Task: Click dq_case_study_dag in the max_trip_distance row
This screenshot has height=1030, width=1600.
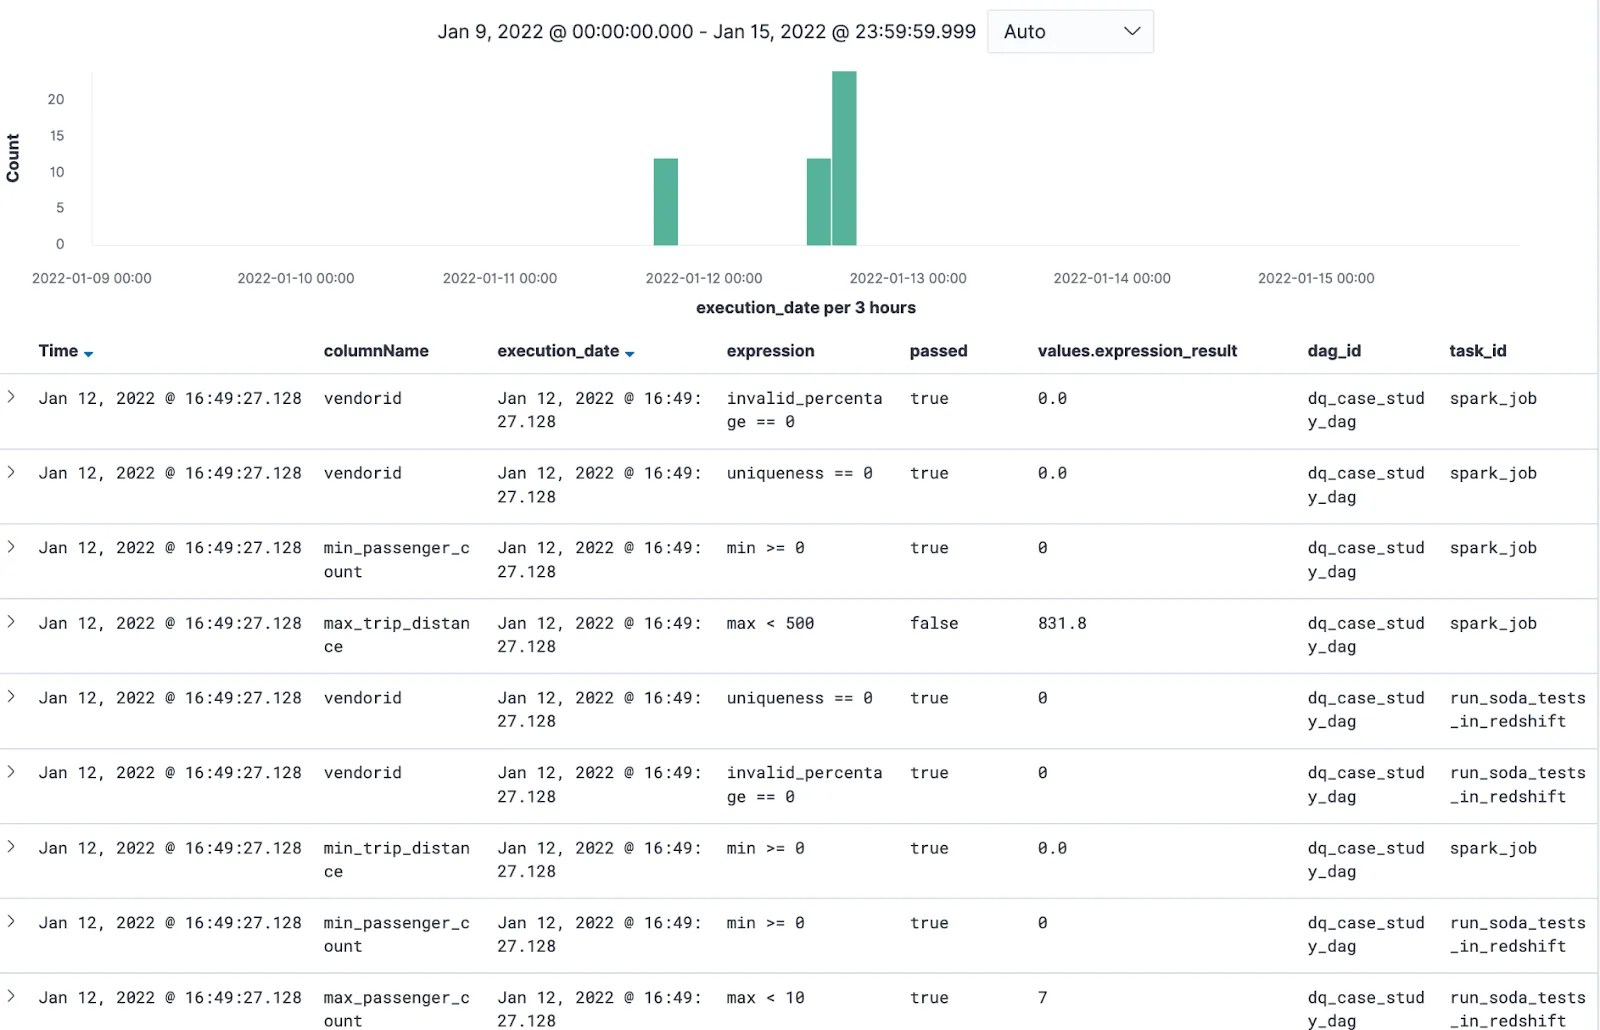Action: pyautogui.click(x=1366, y=635)
